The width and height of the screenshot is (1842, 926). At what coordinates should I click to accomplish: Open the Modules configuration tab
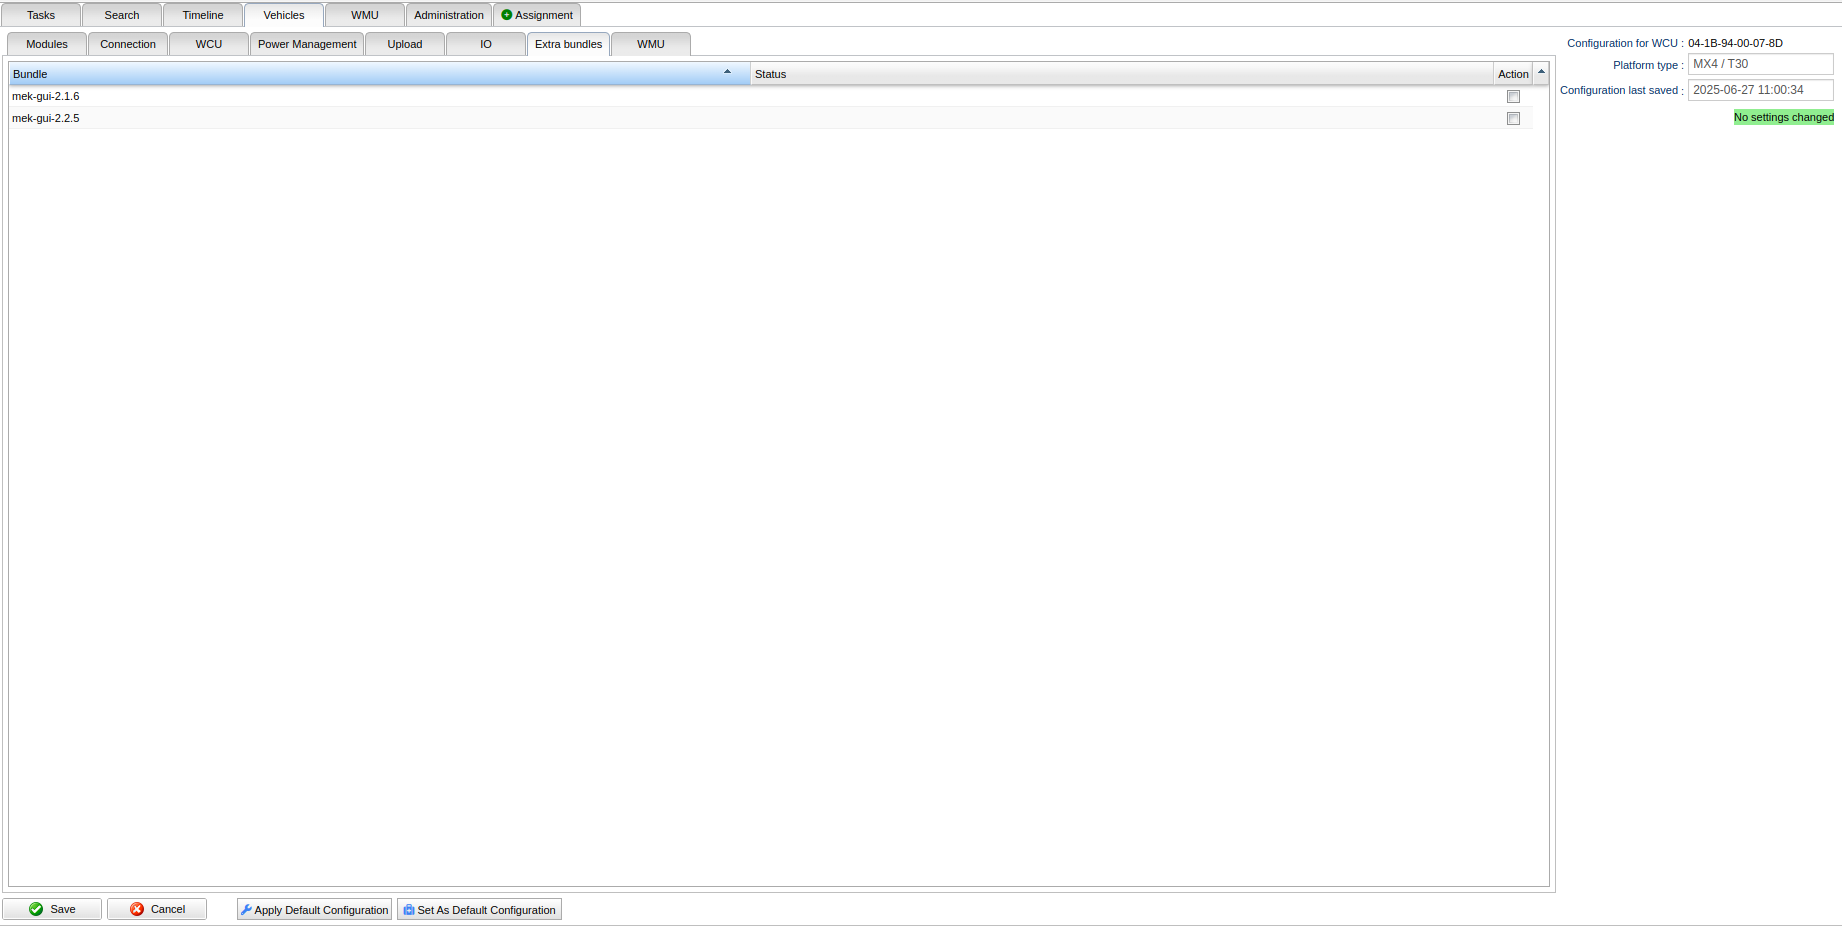tap(47, 44)
